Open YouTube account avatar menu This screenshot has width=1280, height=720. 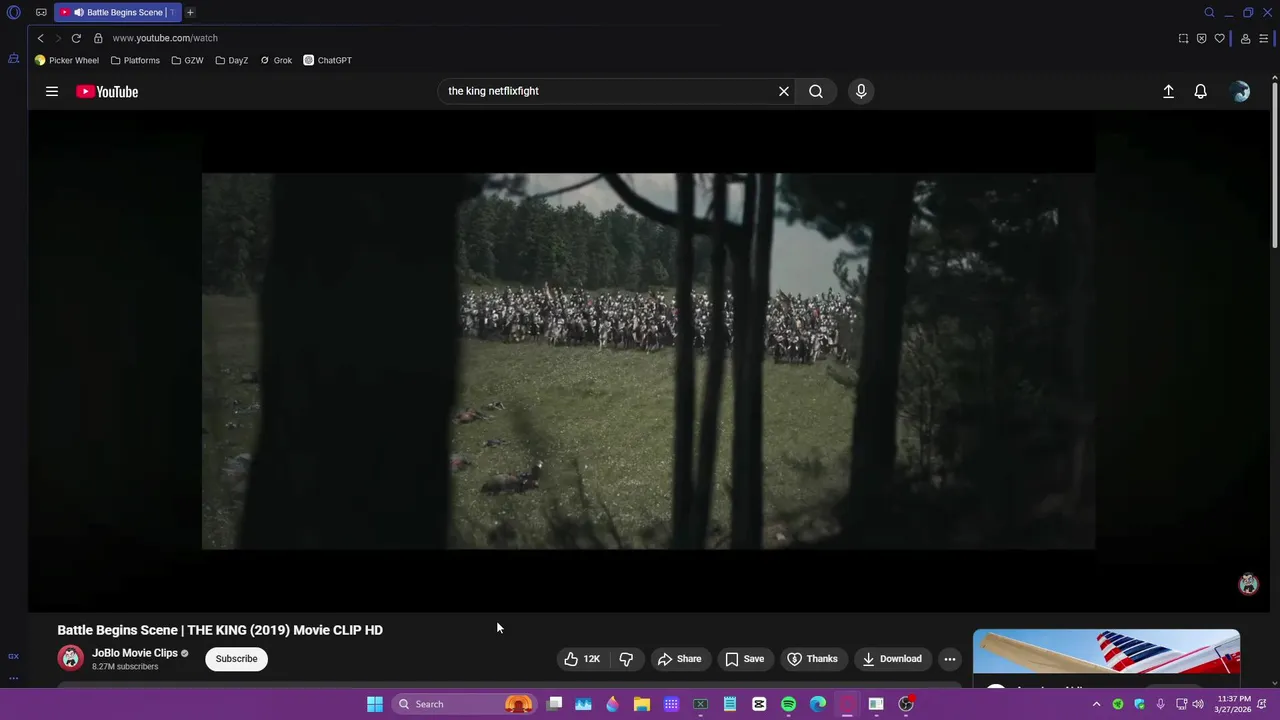coord(1240,91)
